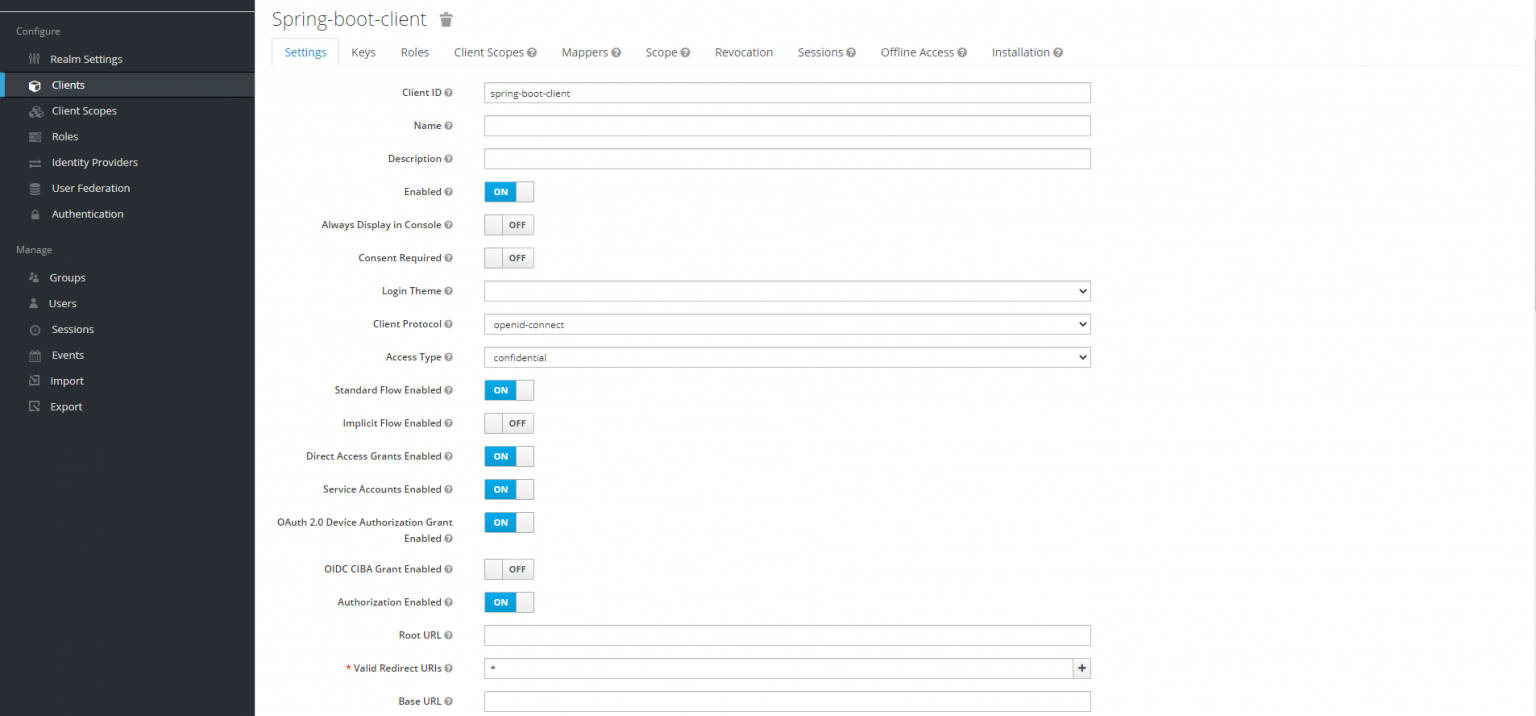
Task: Enable the Consent Required switch
Action: [x=509, y=258]
